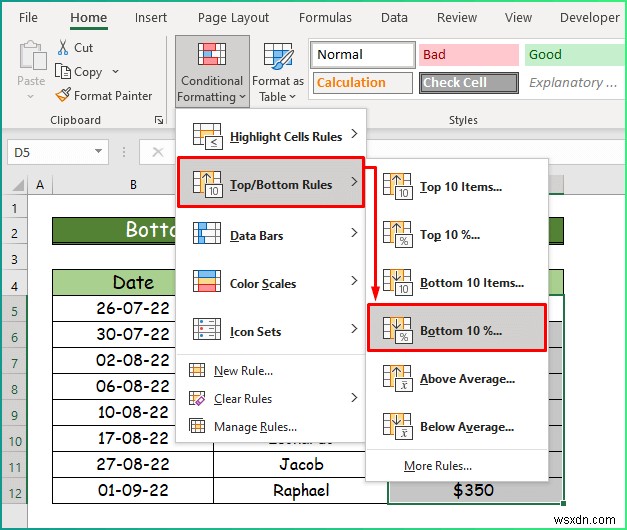Click the Bottom 10 Items icon
627x530 pixels.
(x=397, y=282)
